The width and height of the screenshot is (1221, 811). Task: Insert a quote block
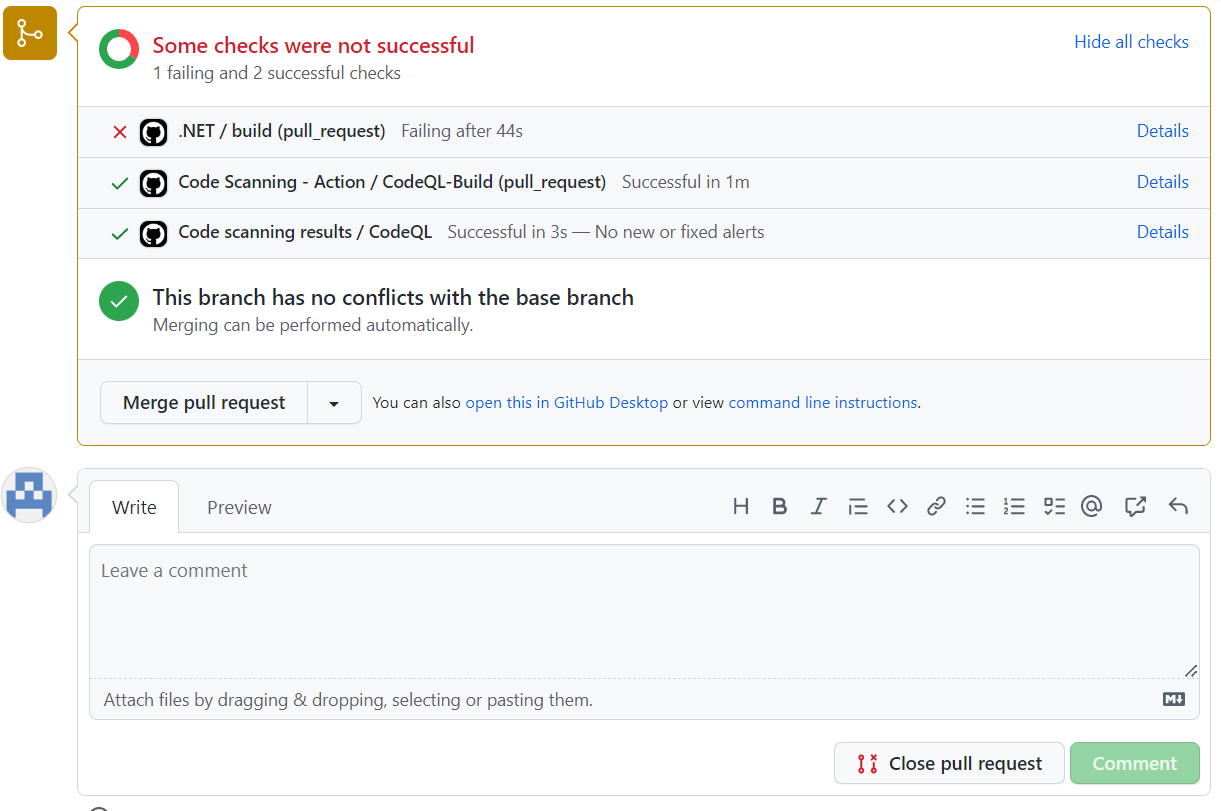coord(858,506)
